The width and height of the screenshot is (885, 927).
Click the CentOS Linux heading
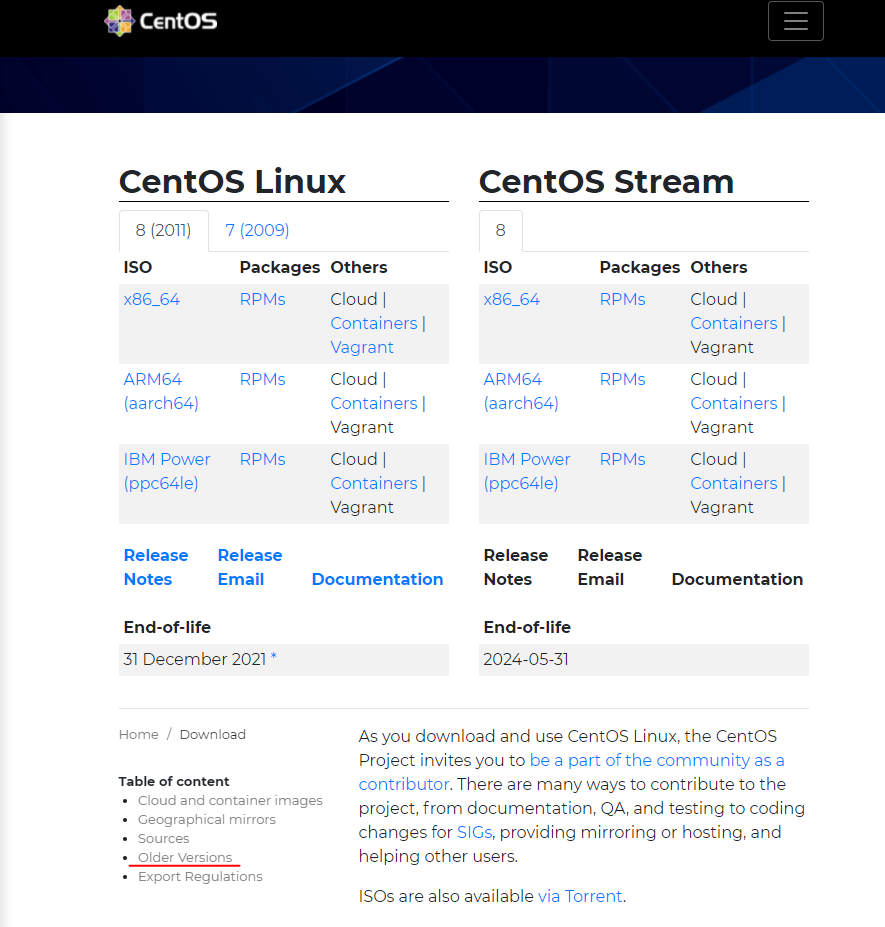tap(232, 181)
